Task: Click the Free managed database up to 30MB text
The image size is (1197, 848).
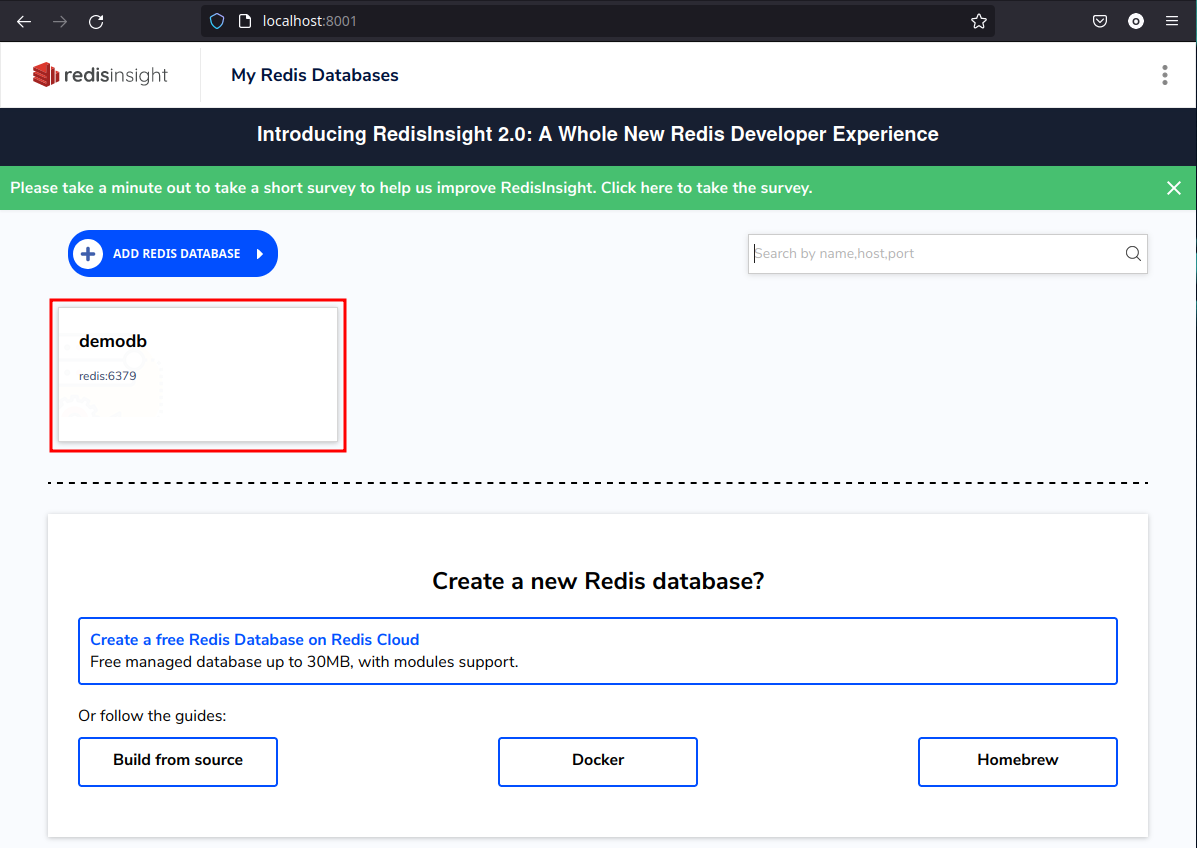Action: click(x=304, y=662)
